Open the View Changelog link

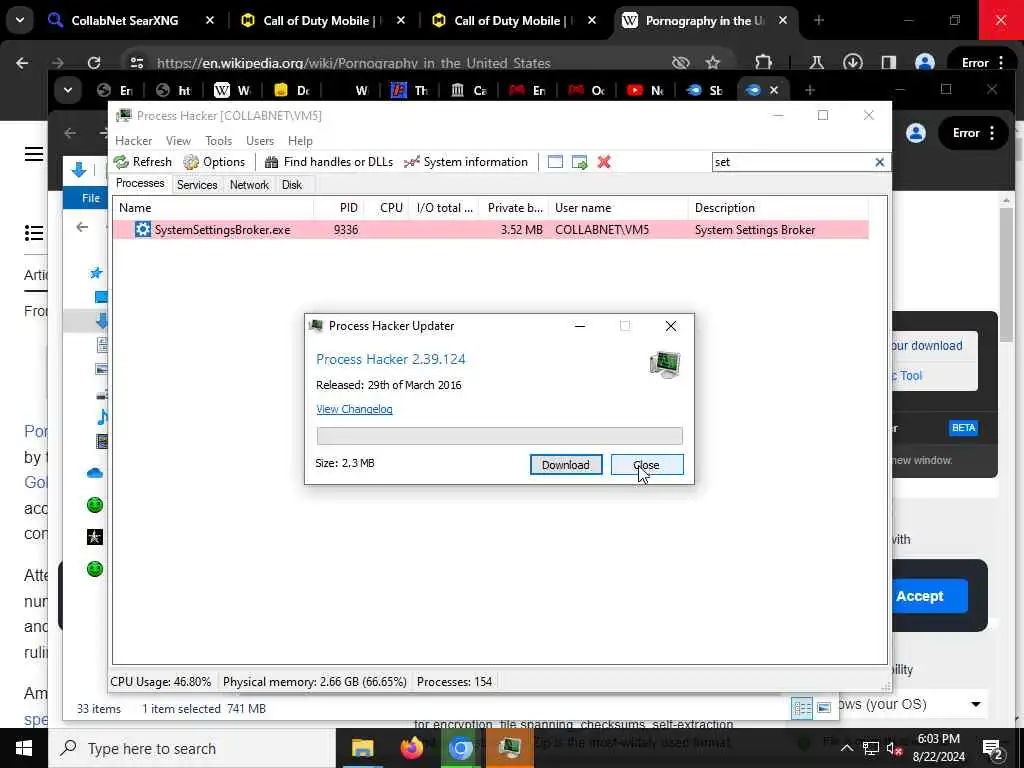354,409
